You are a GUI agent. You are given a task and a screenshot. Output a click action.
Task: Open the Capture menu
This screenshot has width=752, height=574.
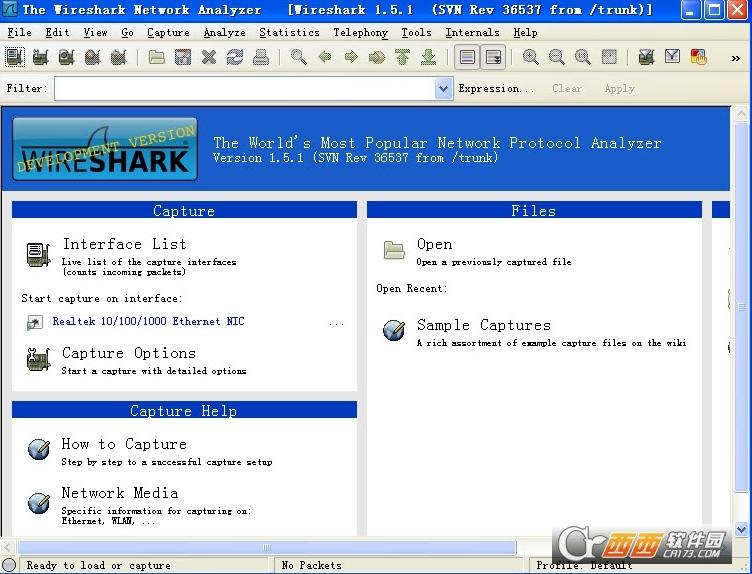click(x=168, y=32)
